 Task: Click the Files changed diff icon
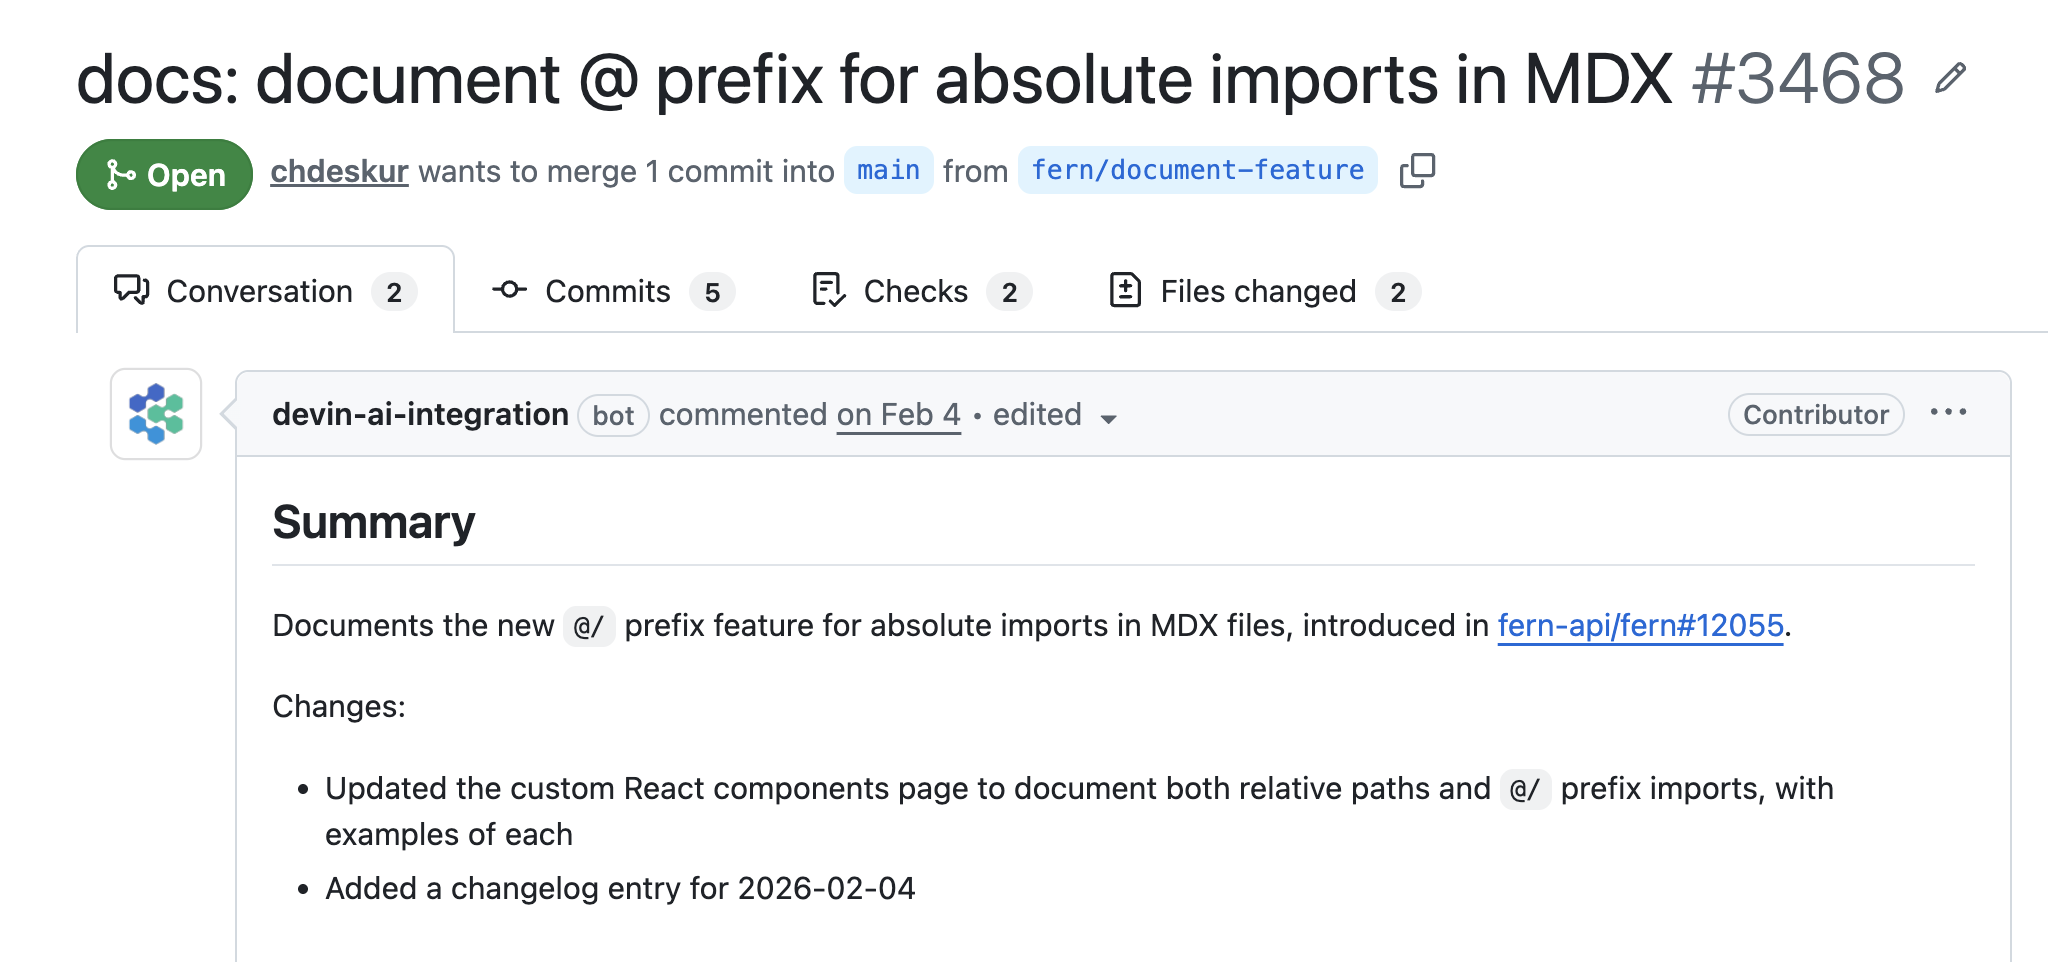click(x=1125, y=290)
